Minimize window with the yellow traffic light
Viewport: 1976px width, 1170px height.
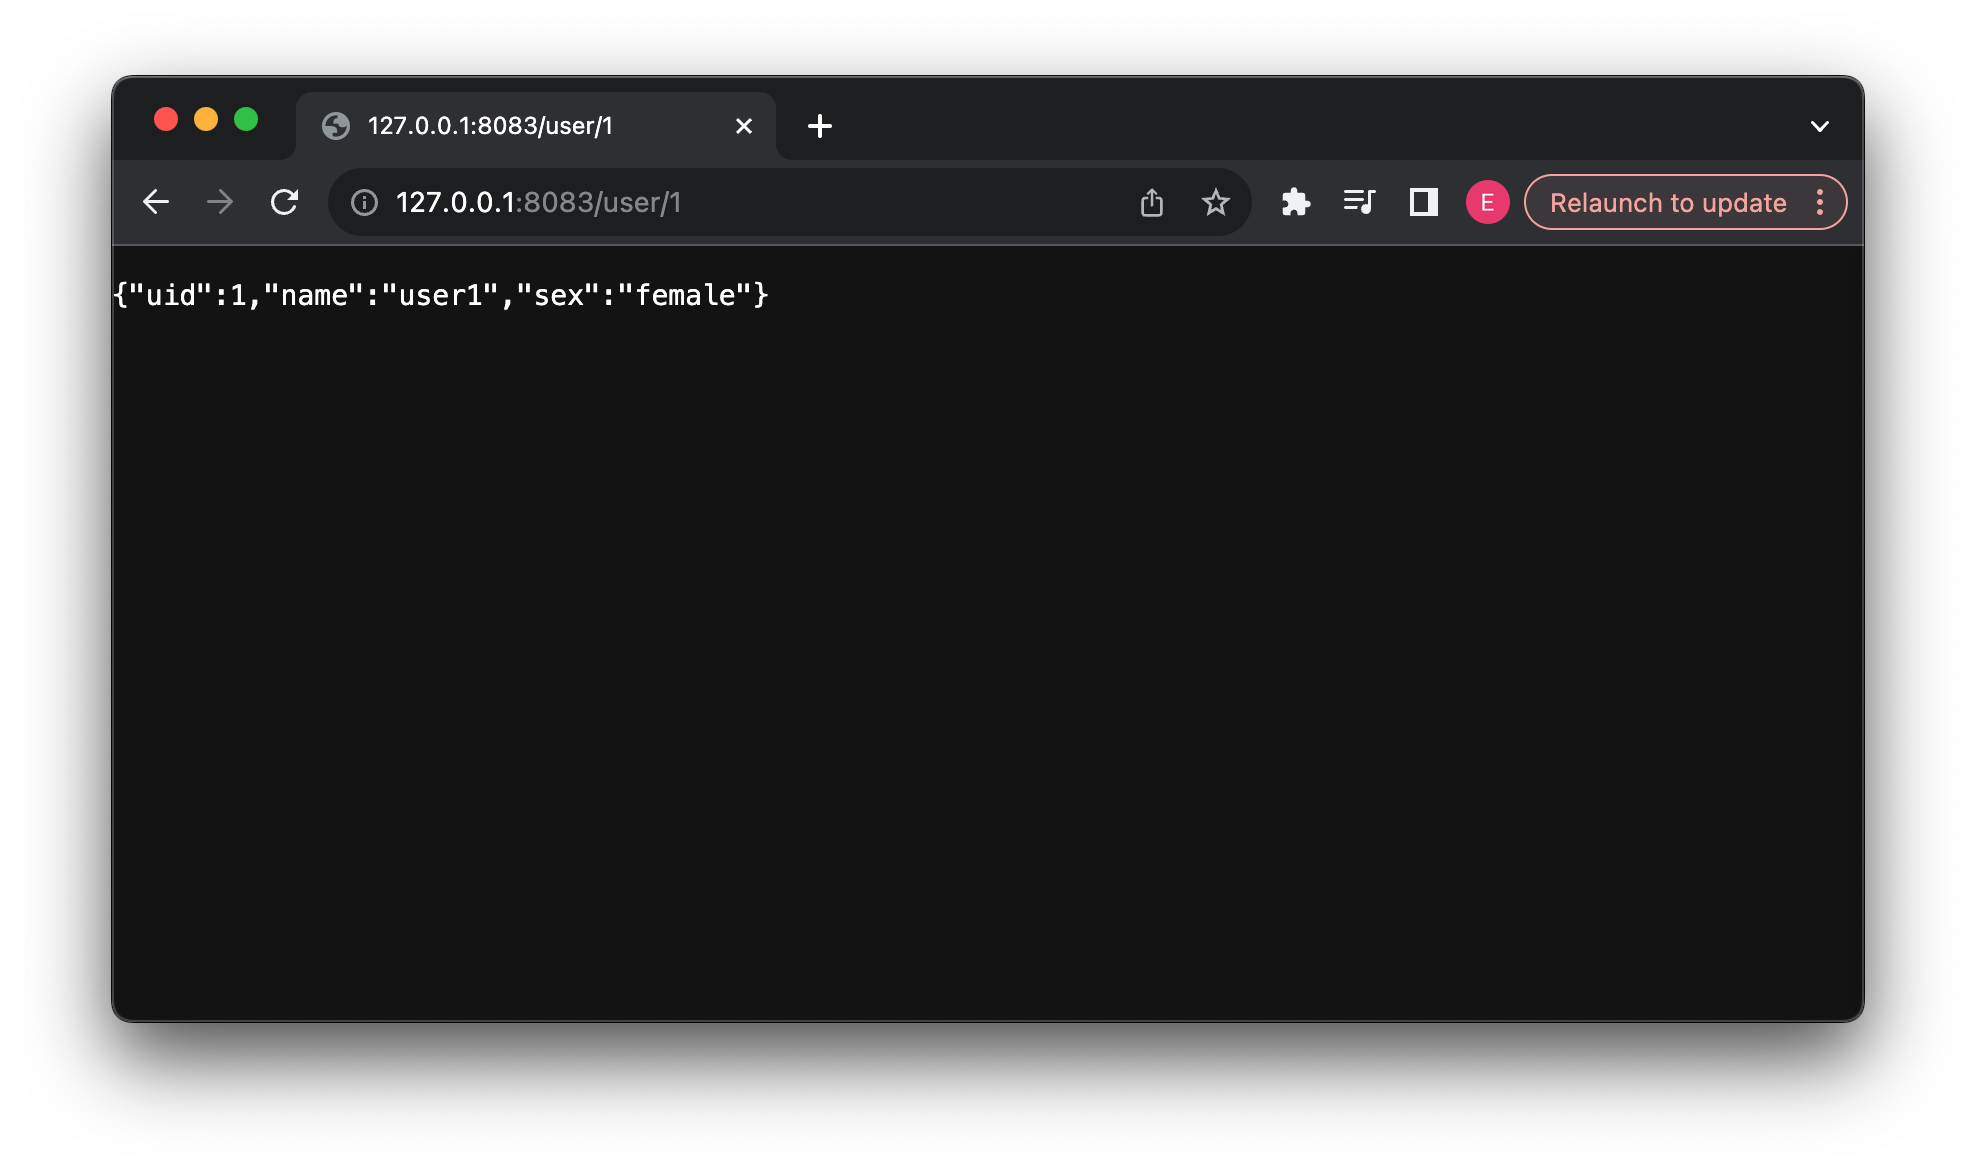pos(206,119)
